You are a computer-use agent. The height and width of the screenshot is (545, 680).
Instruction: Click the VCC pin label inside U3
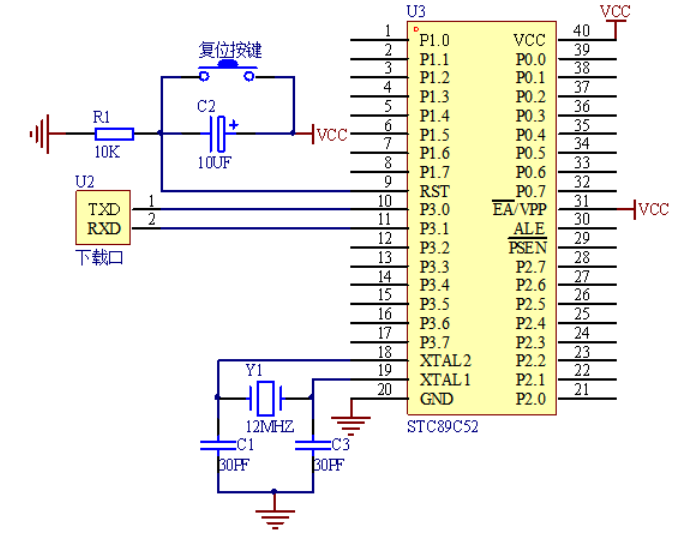pyautogui.click(x=529, y=40)
